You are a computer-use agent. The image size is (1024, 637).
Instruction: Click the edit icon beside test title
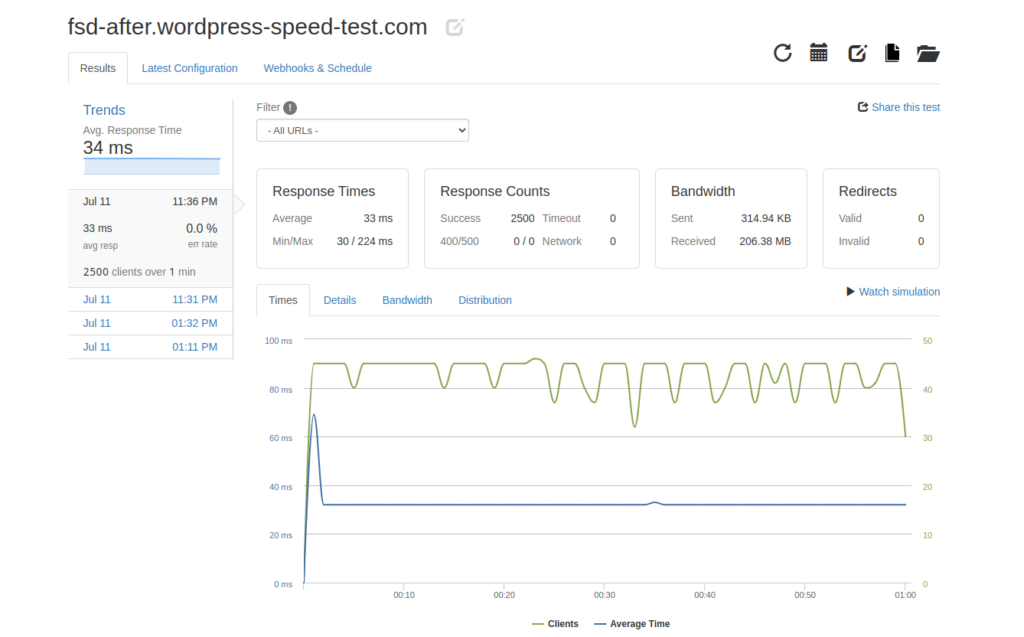[x=455, y=28]
